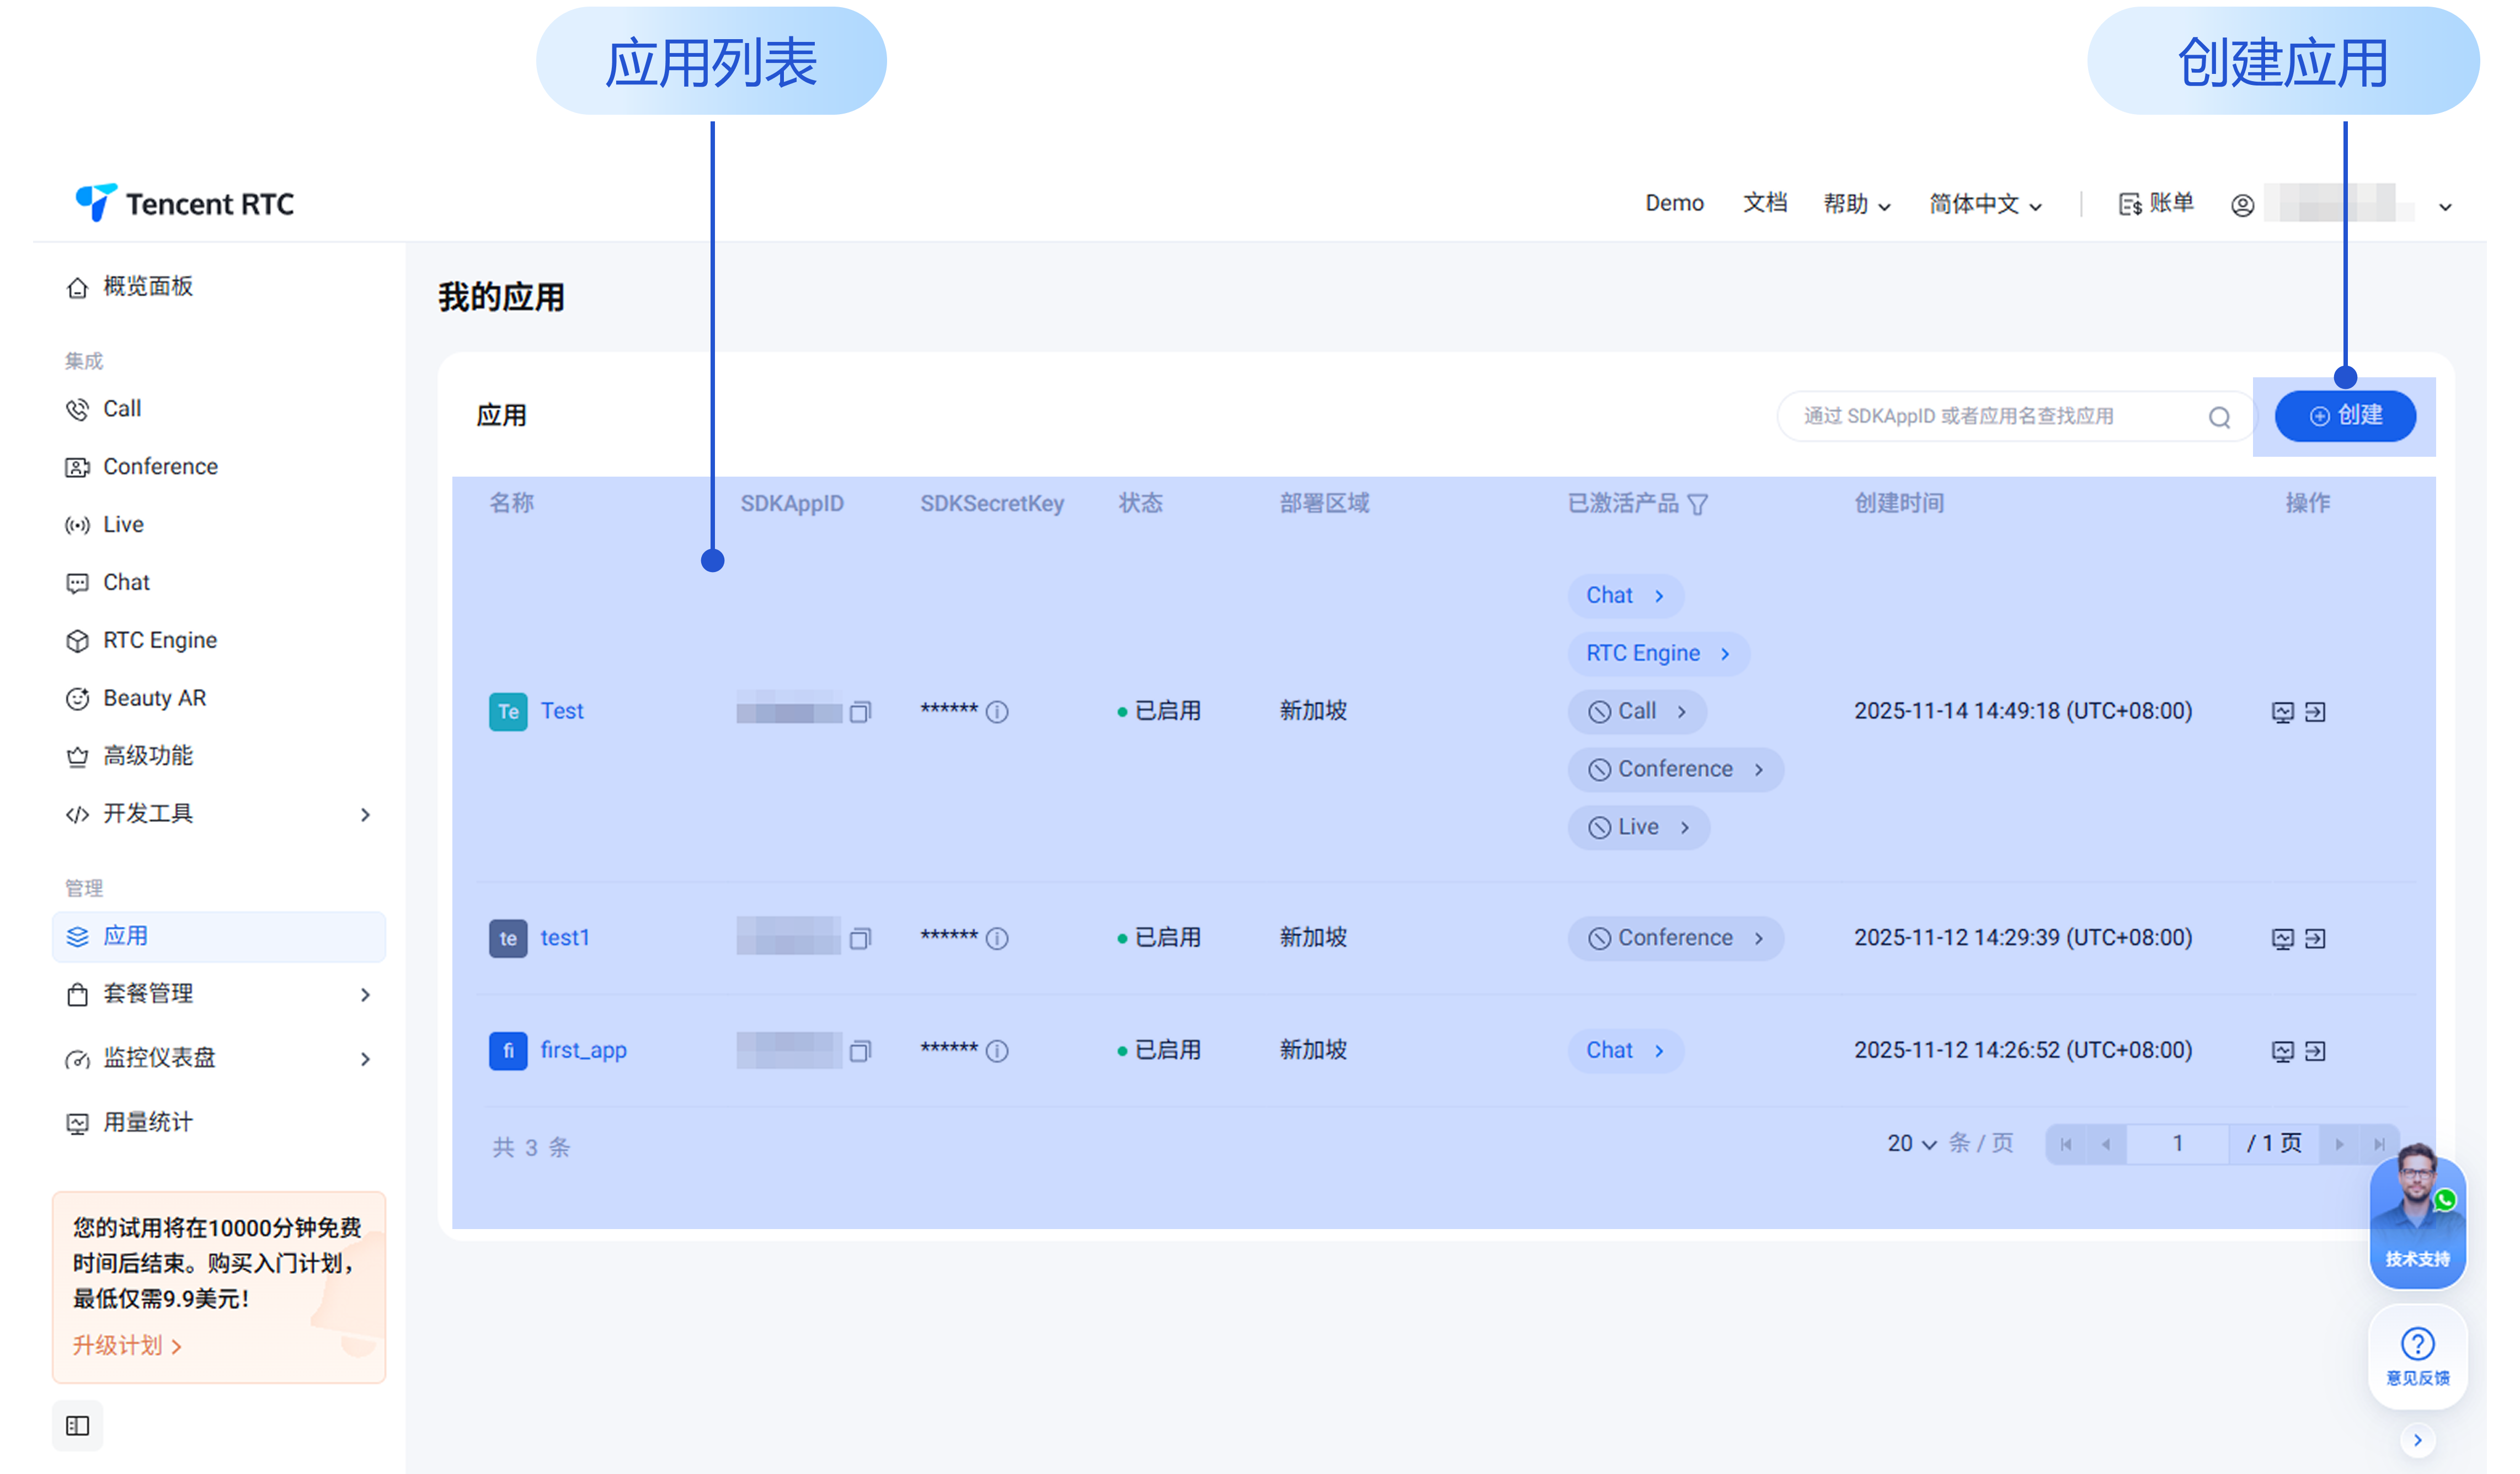Open usage stats icon for first_app row
2520x1474 pixels.
pos(2282,1051)
